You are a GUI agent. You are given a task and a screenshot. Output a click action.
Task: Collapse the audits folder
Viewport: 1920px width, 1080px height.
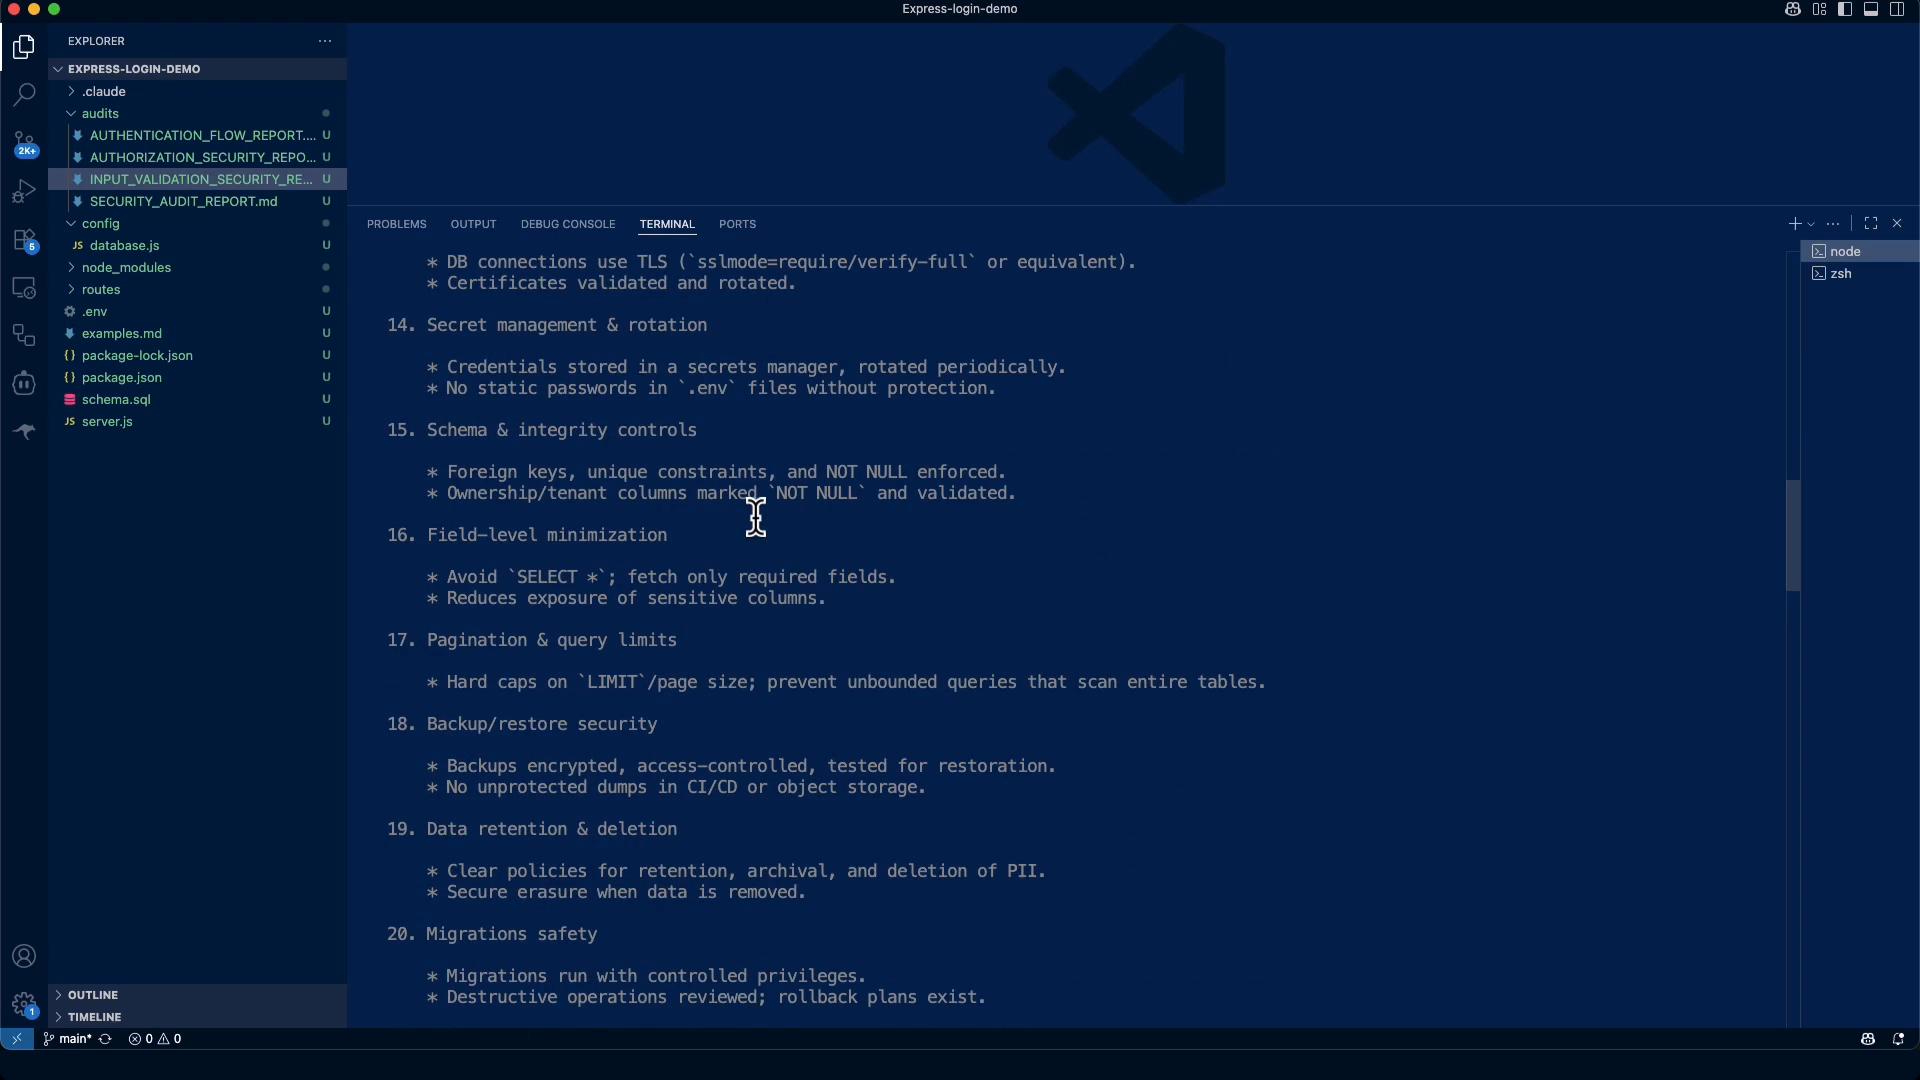pyautogui.click(x=197, y=113)
